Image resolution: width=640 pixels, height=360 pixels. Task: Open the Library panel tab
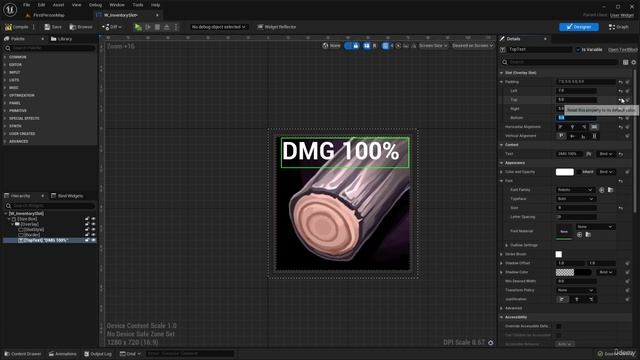62,39
